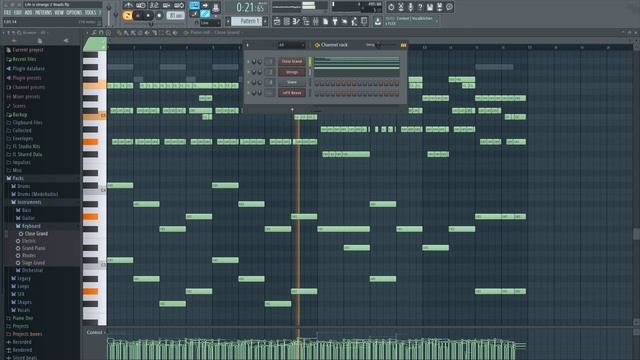Select the piano roll Paint brush tool
This screenshot has width=640, height=360.
point(126,33)
